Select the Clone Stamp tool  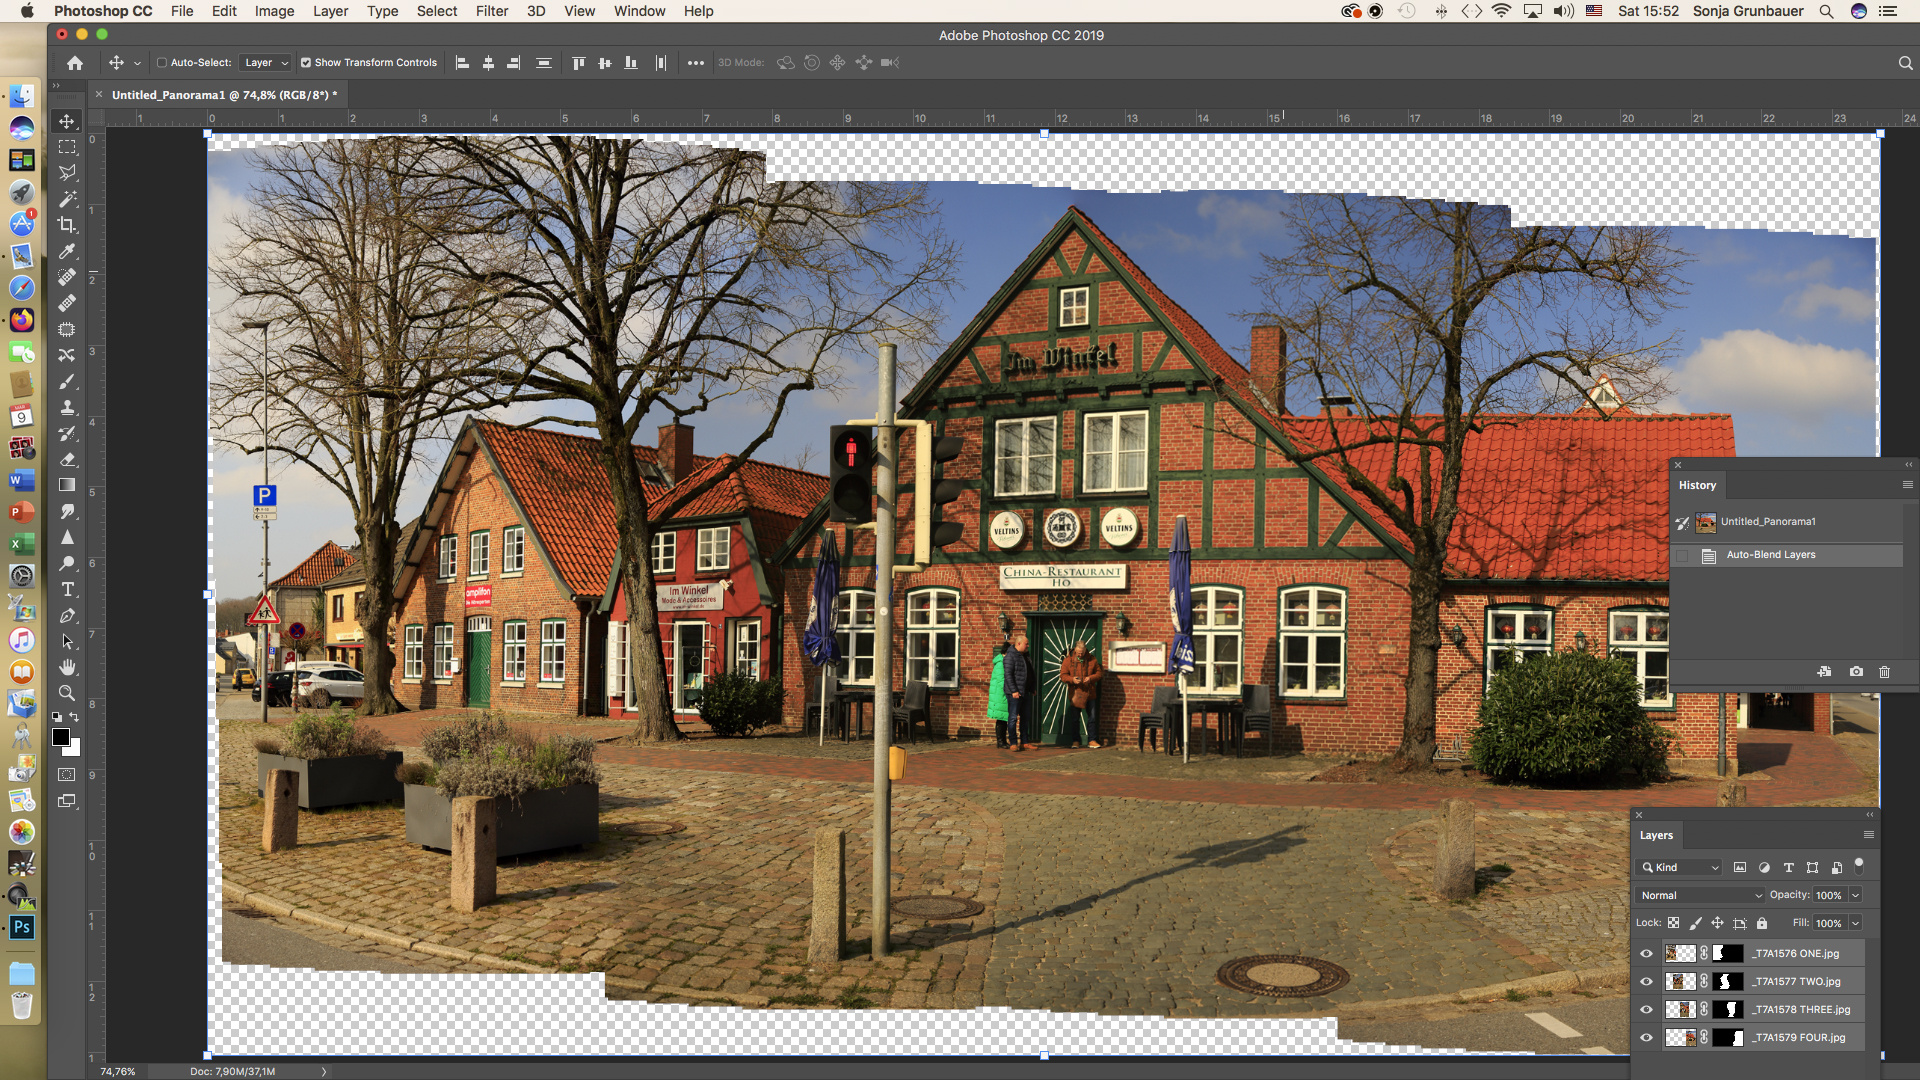point(67,407)
